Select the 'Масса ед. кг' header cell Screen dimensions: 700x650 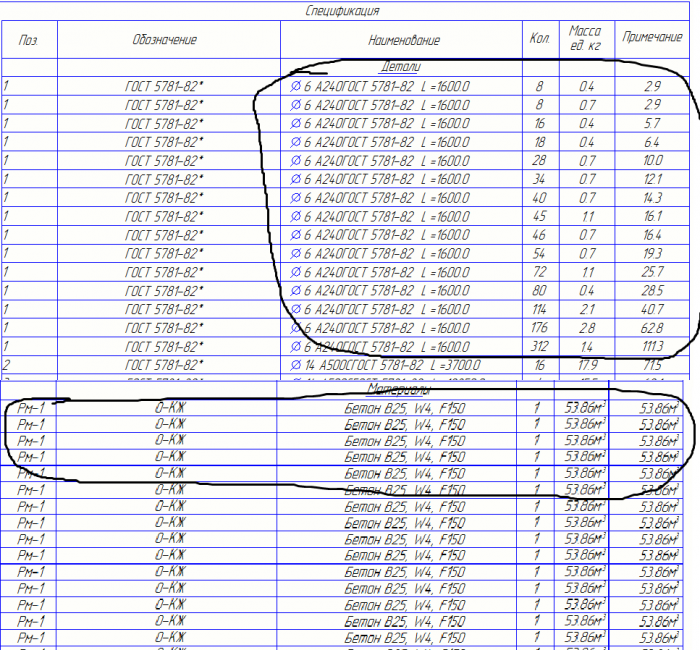tap(585, 38)
